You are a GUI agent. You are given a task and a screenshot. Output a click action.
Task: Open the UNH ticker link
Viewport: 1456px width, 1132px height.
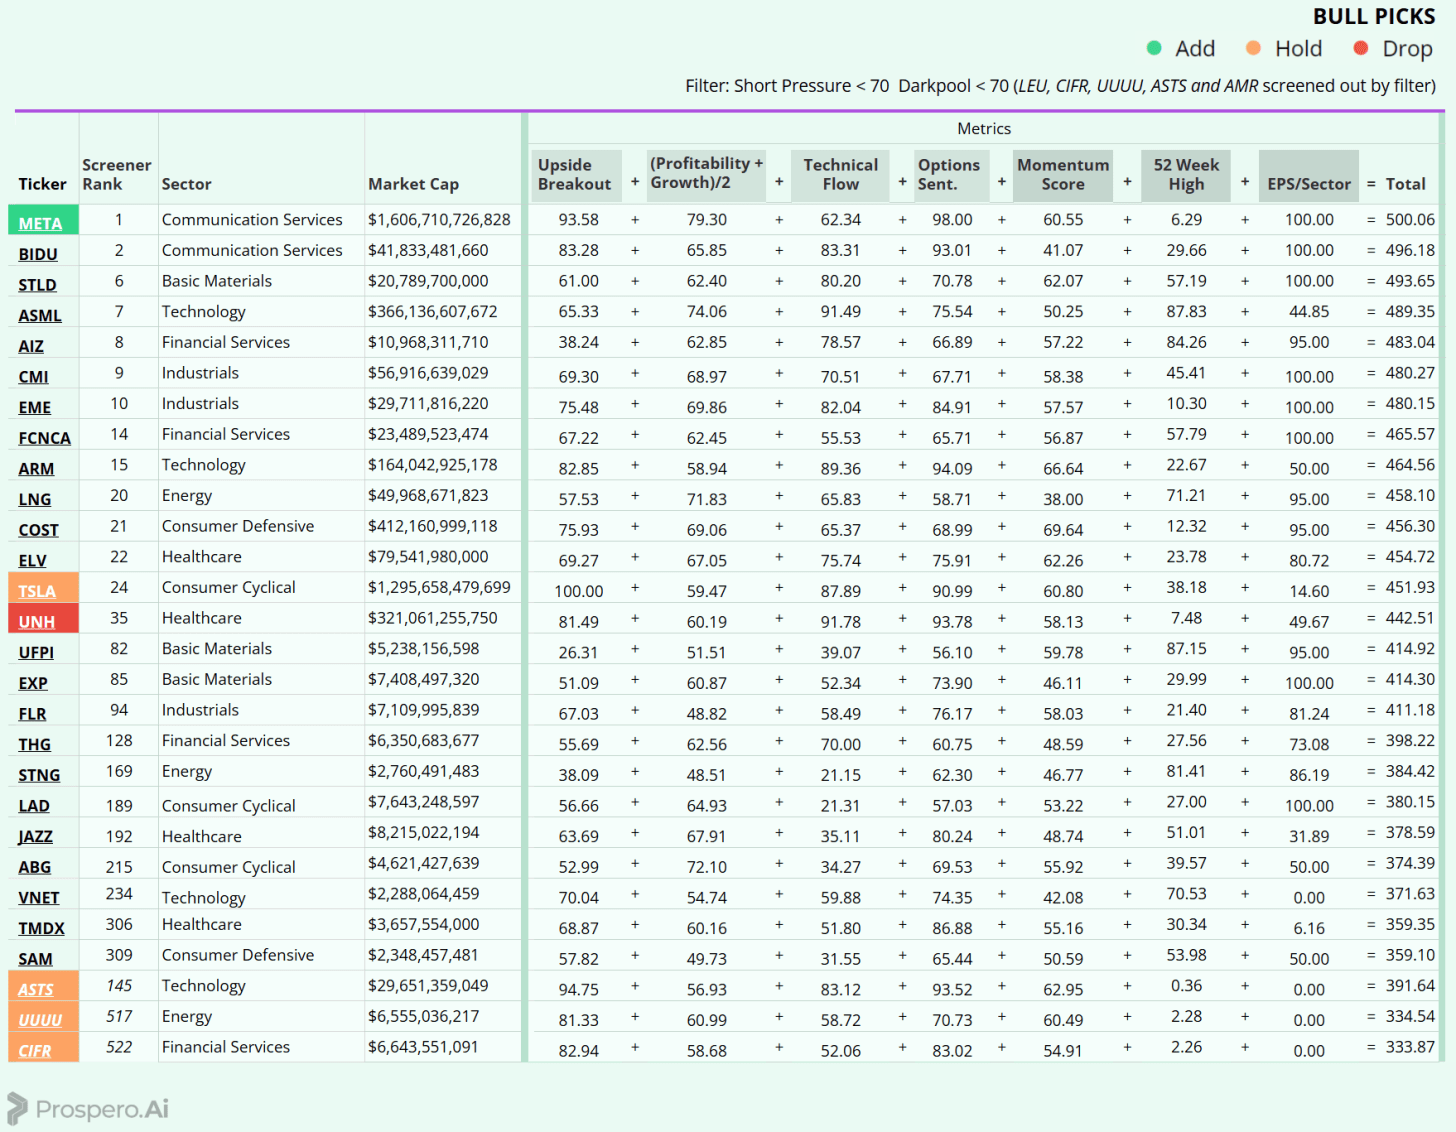click(x=36, y=622)
